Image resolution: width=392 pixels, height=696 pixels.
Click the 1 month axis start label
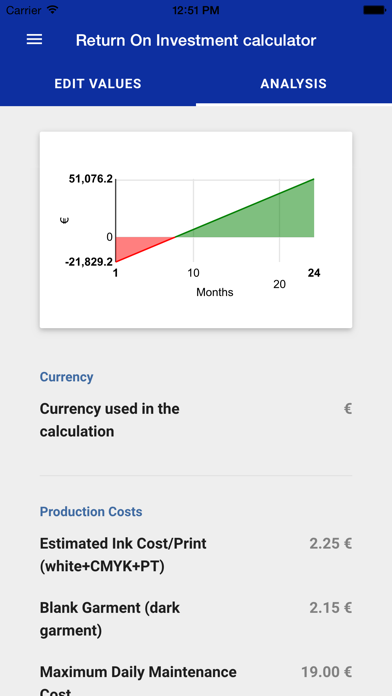tap(115, 273)
